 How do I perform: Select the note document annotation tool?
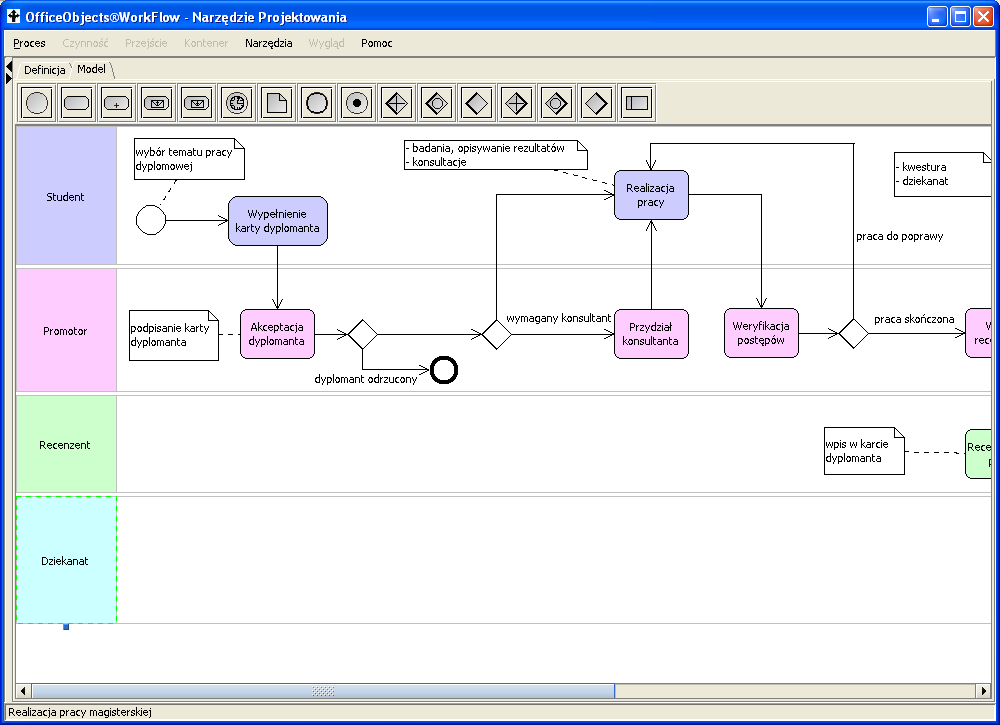[277, 103]
